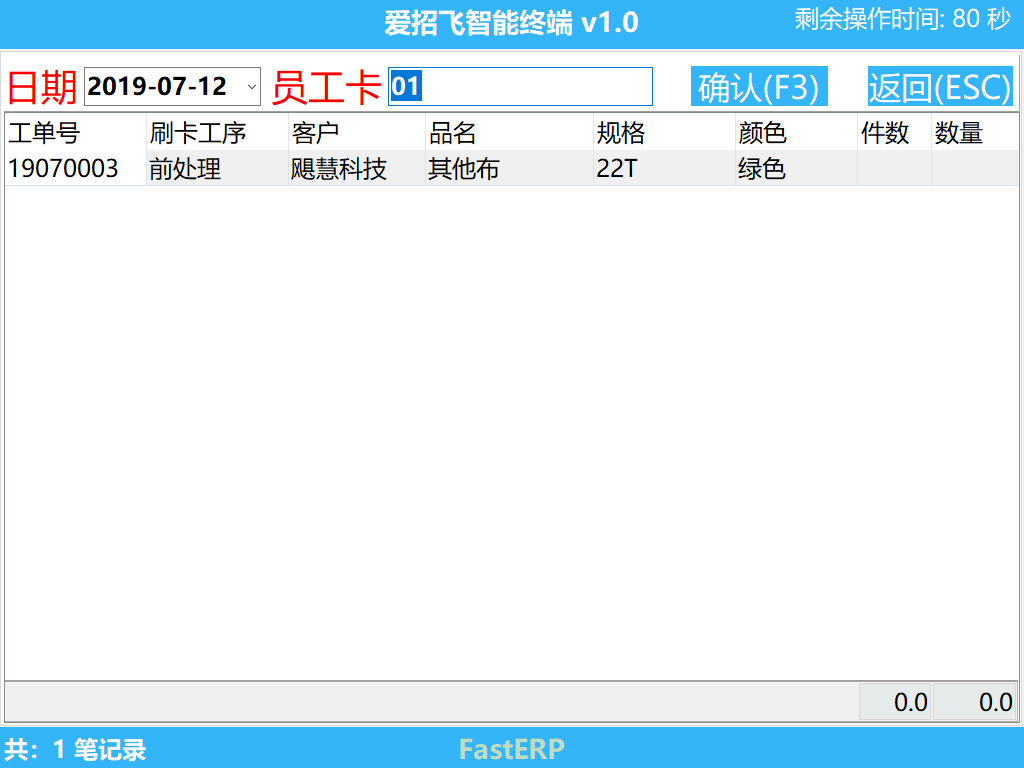
Task: Sort by 工单号 column header
Action: 75,133
